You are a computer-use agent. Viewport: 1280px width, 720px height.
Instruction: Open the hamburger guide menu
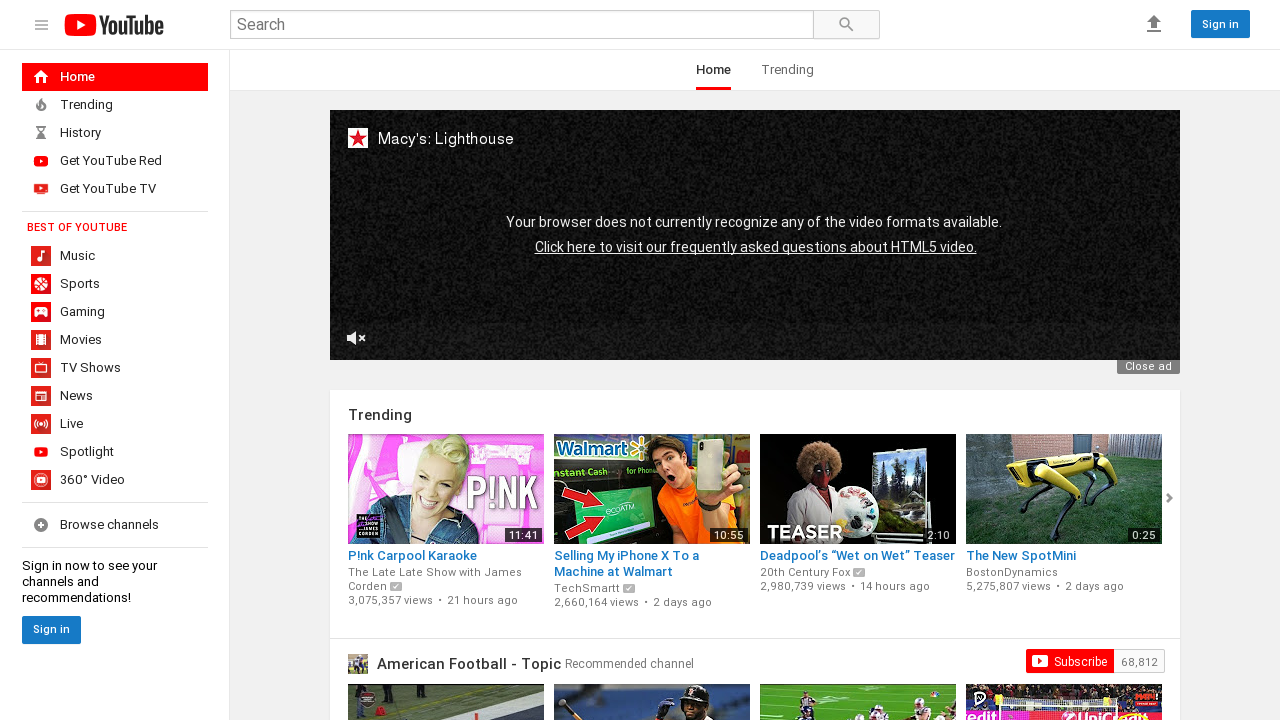tap(41, 25)
